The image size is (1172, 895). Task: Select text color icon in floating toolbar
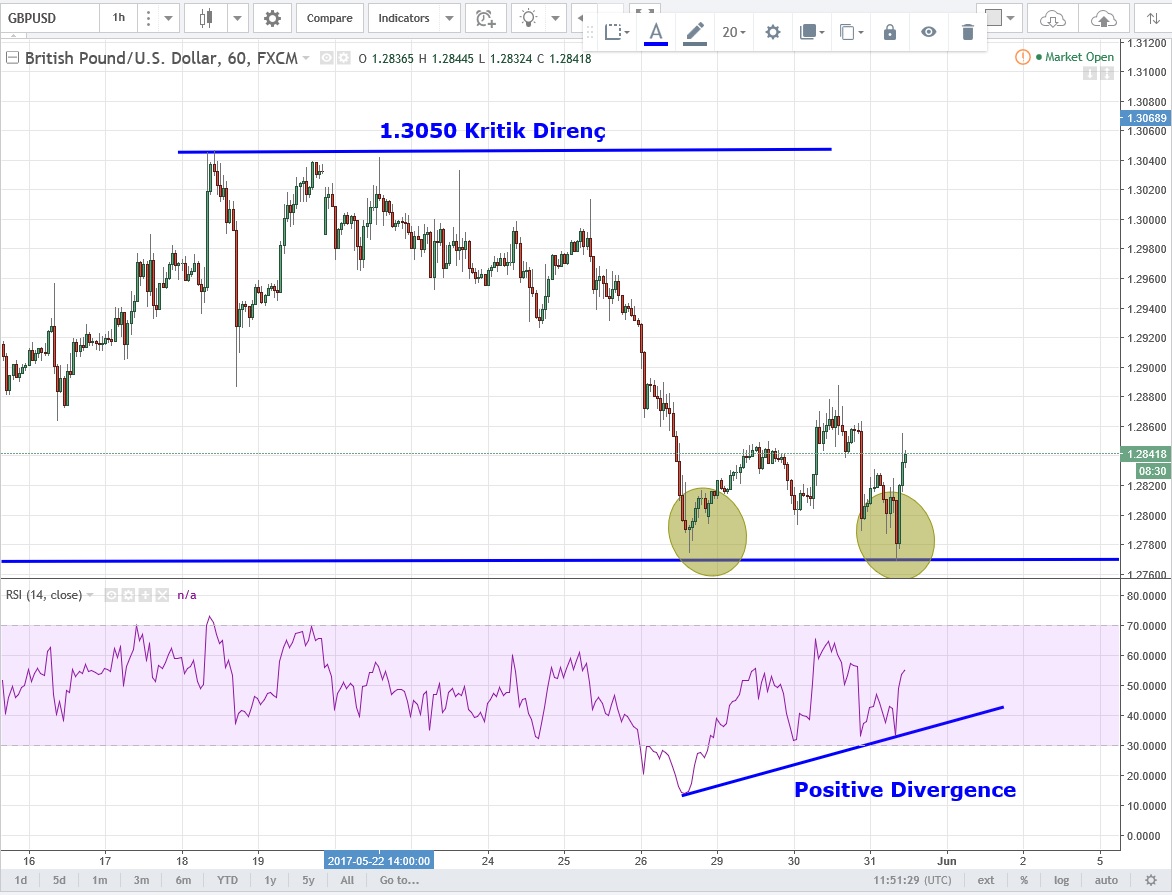coord(656,31)
